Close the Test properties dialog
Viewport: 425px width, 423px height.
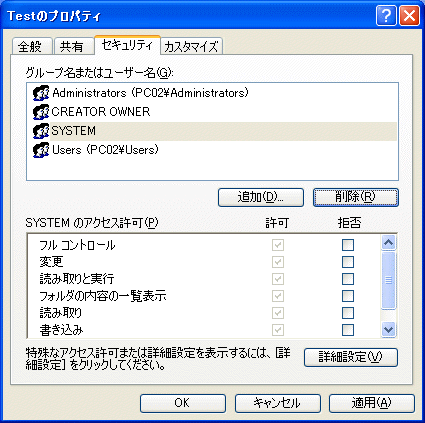click(x=409, y=15)
